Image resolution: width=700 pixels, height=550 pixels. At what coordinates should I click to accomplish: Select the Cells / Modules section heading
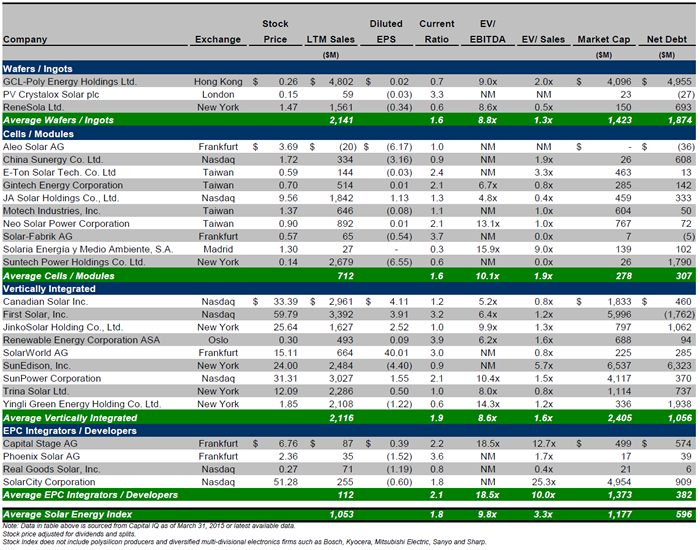click(38, 134)
